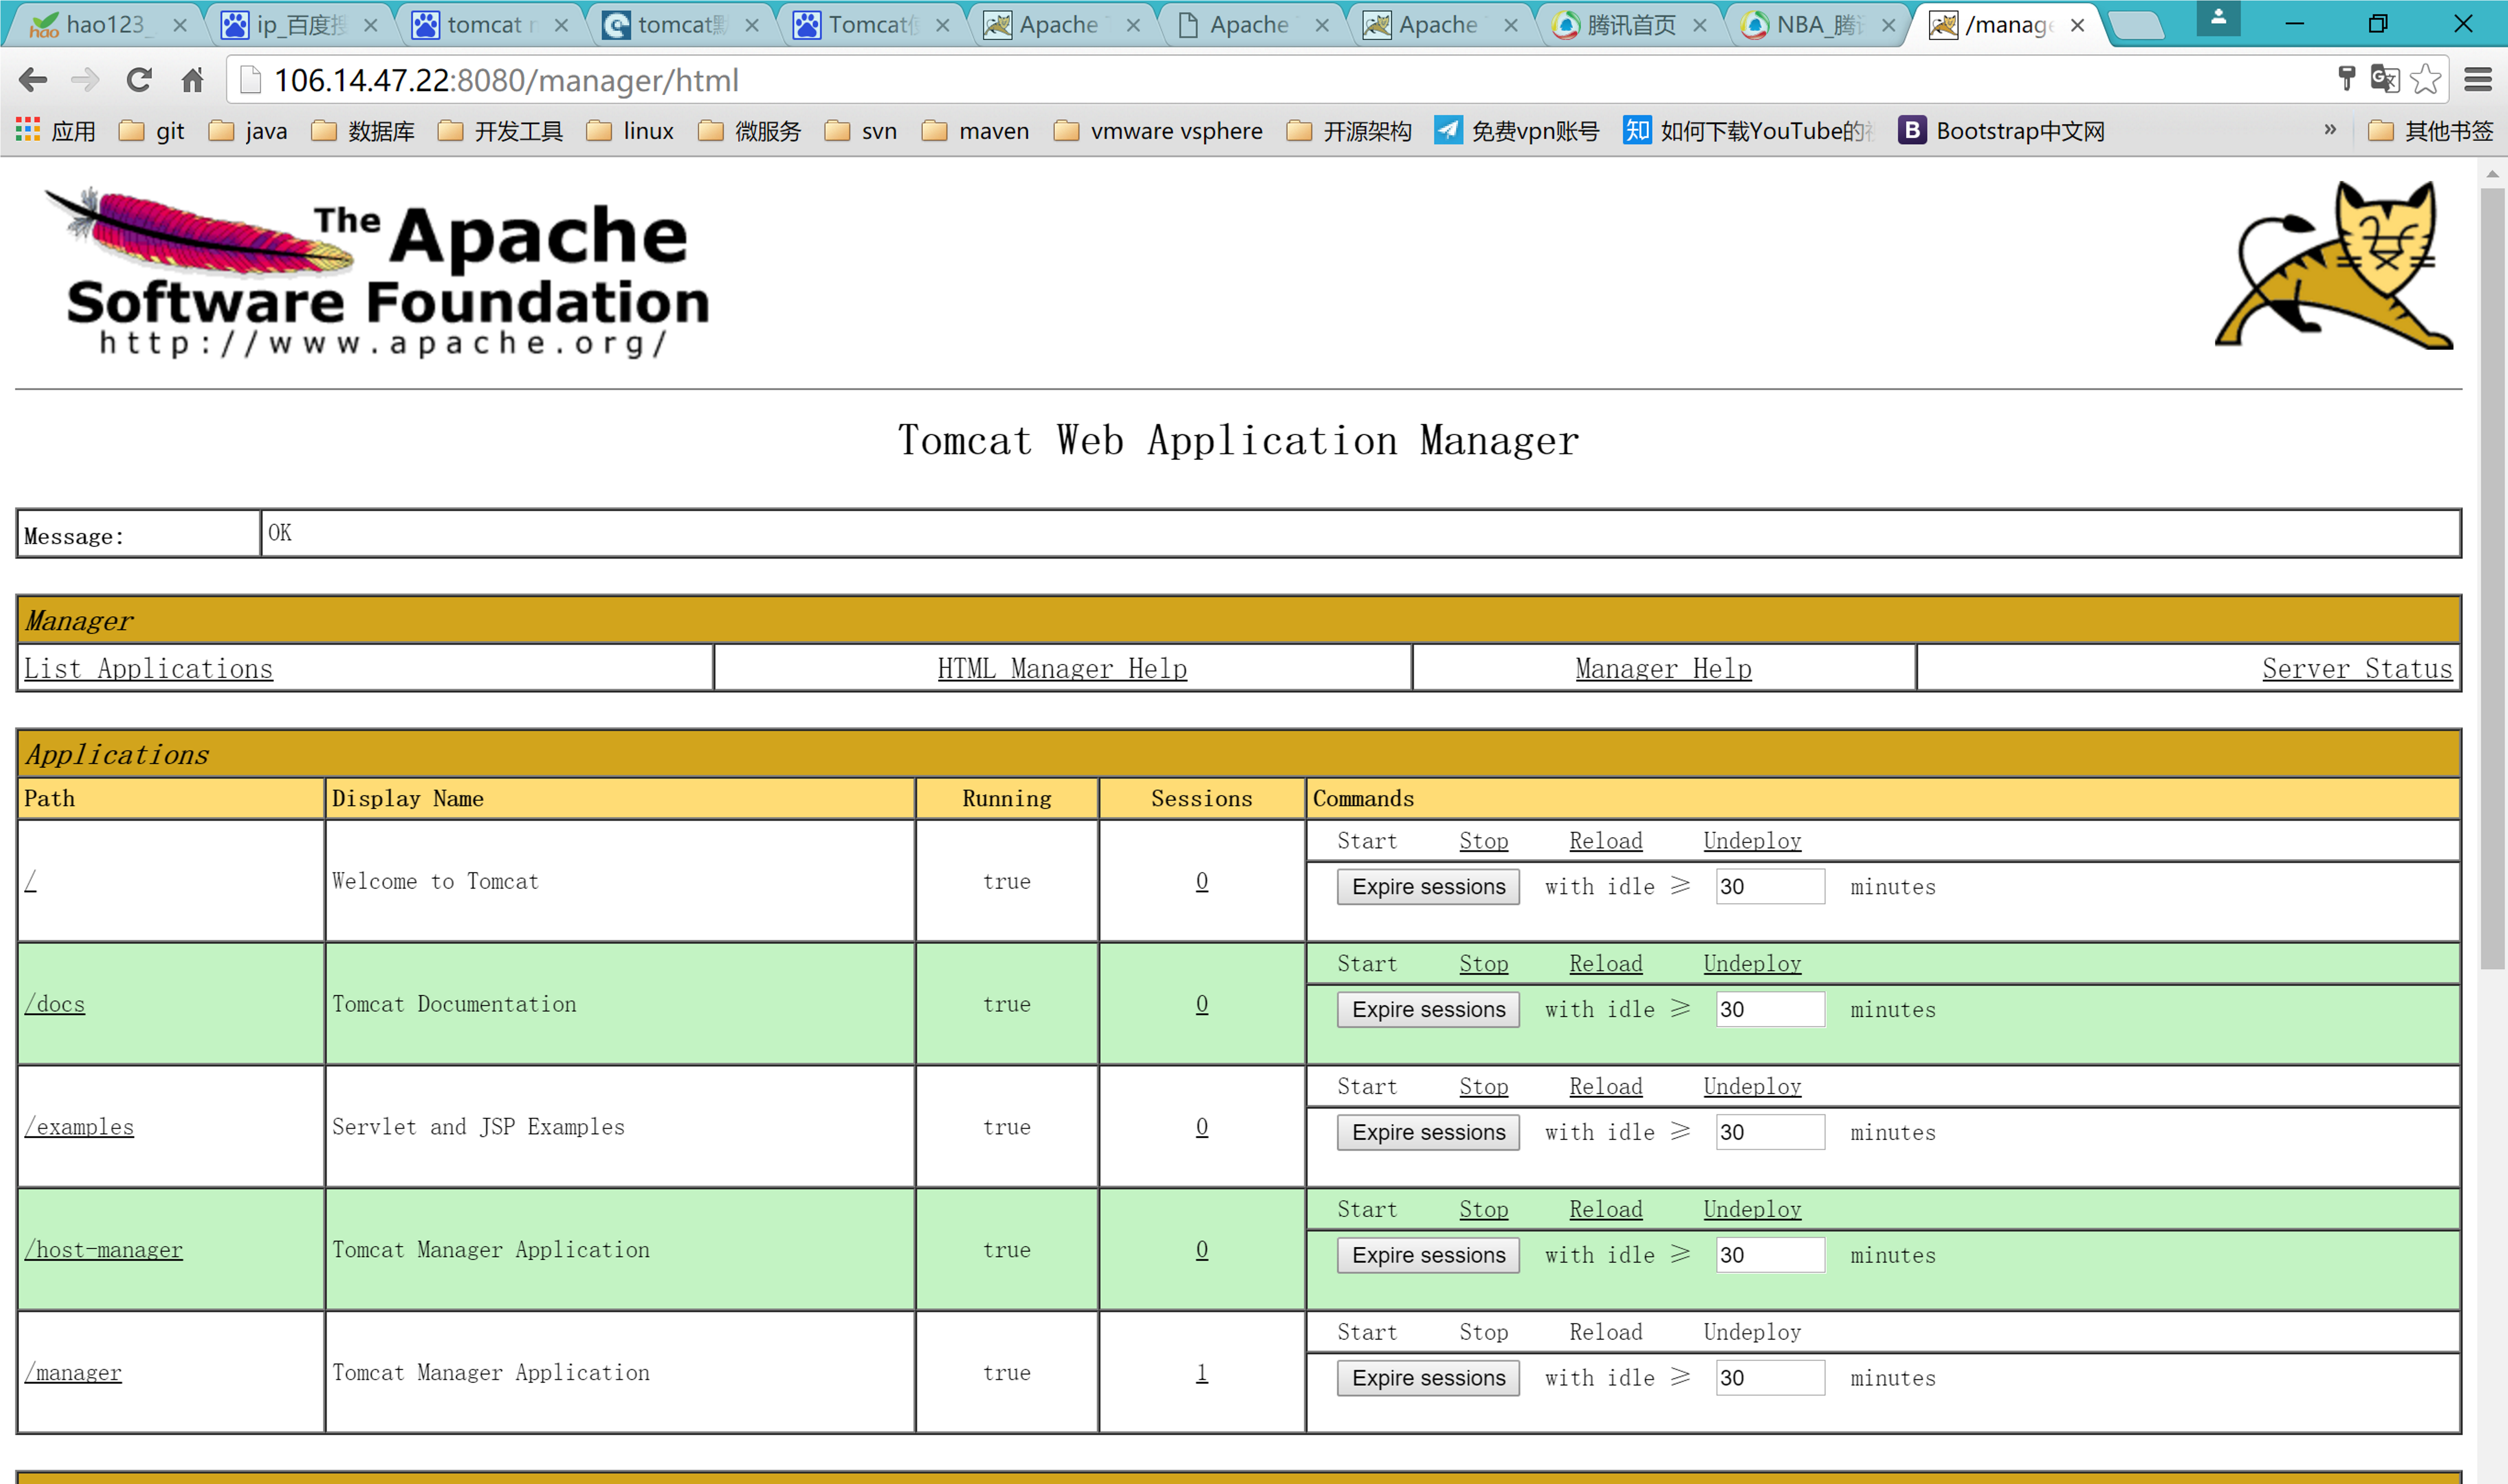Image resolution: width=2508 pixels, height=1484 pixels.
Task: Open the 开发工具 bookmark folder
Action: click(x=501, y=131)
